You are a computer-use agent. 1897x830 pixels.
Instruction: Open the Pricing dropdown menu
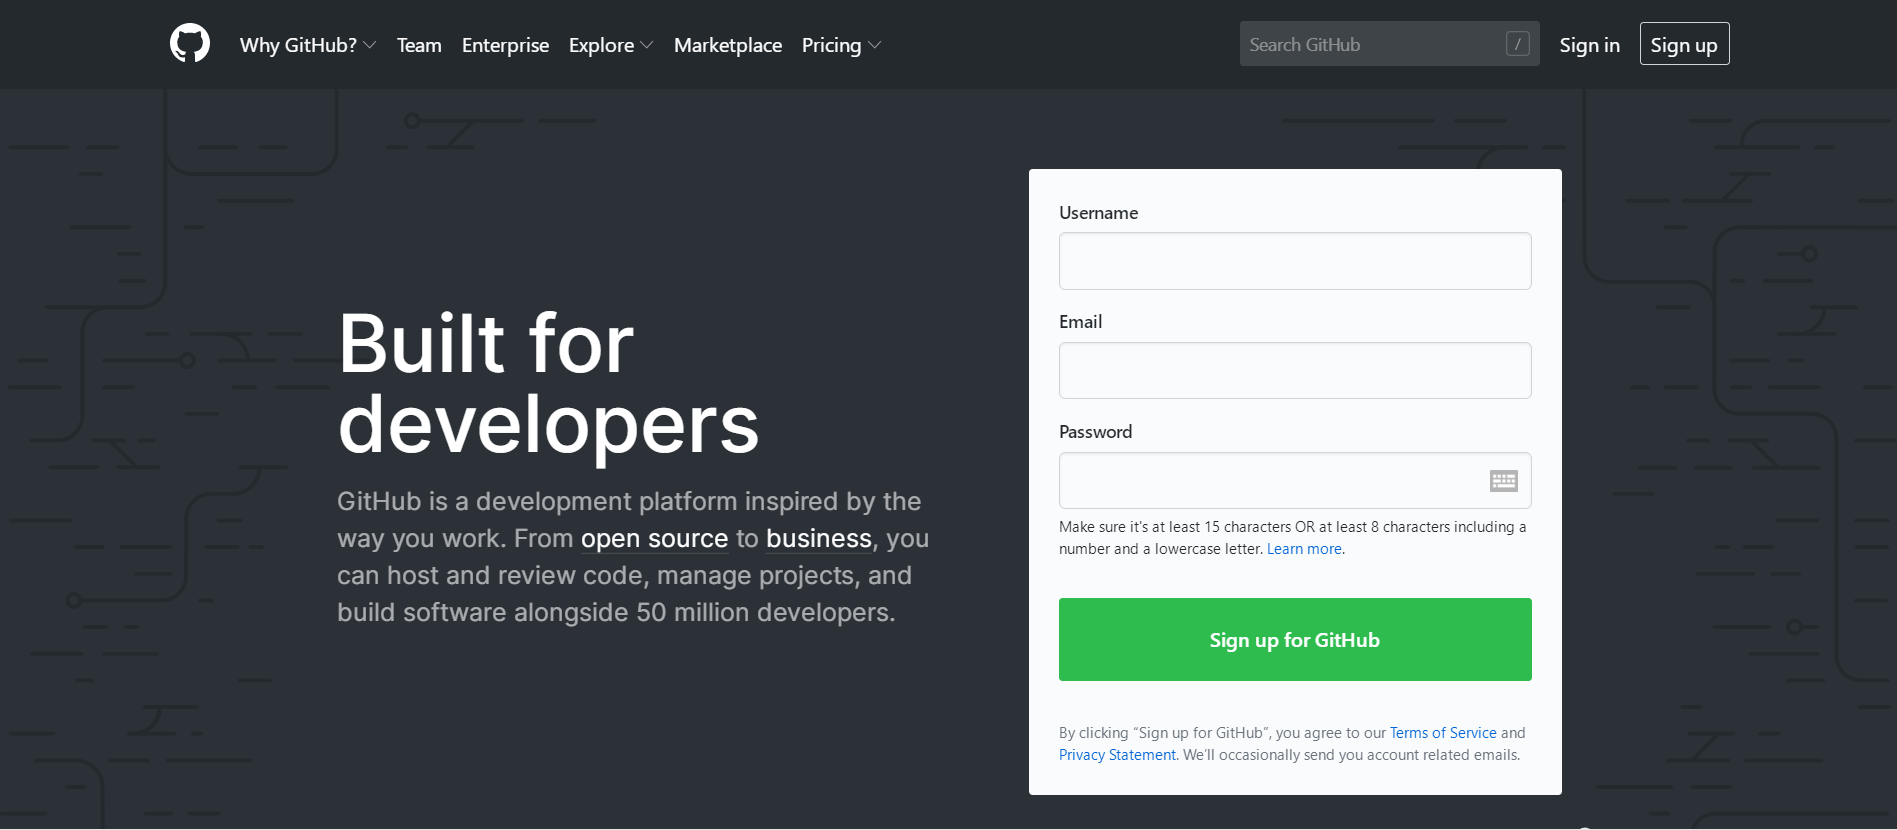(841, 45)
